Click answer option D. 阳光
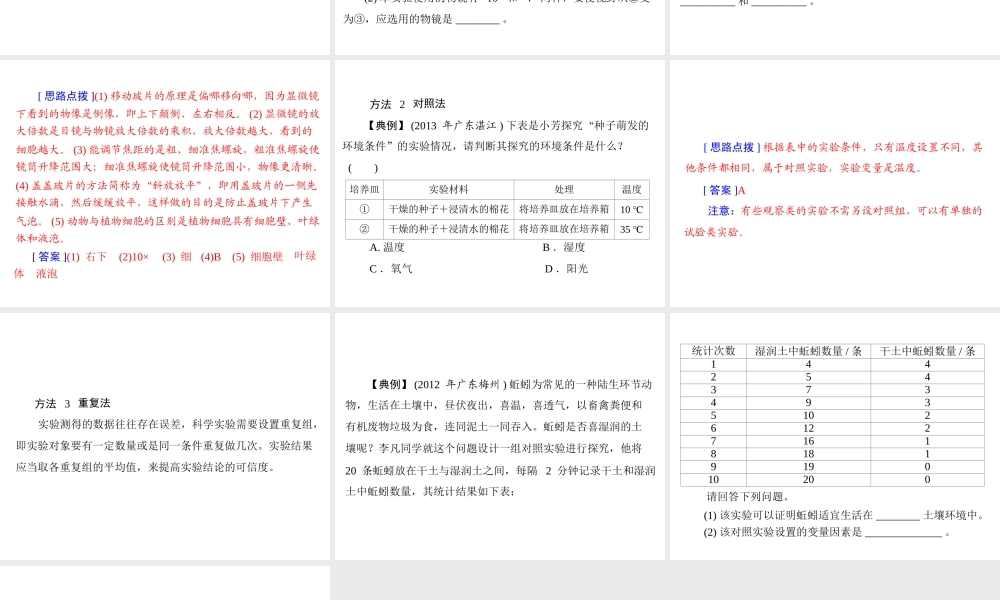The height and width of the screenshot is (600, 1000). (x=566, y=269)
